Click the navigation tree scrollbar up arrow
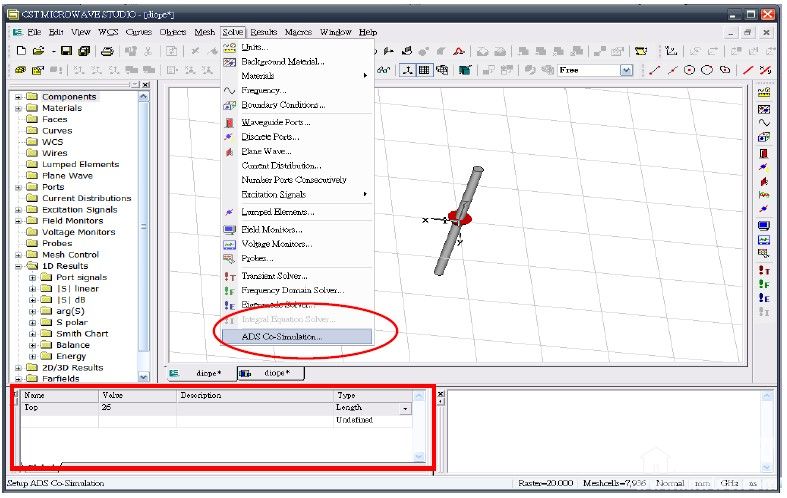 [x=144, y=96]
